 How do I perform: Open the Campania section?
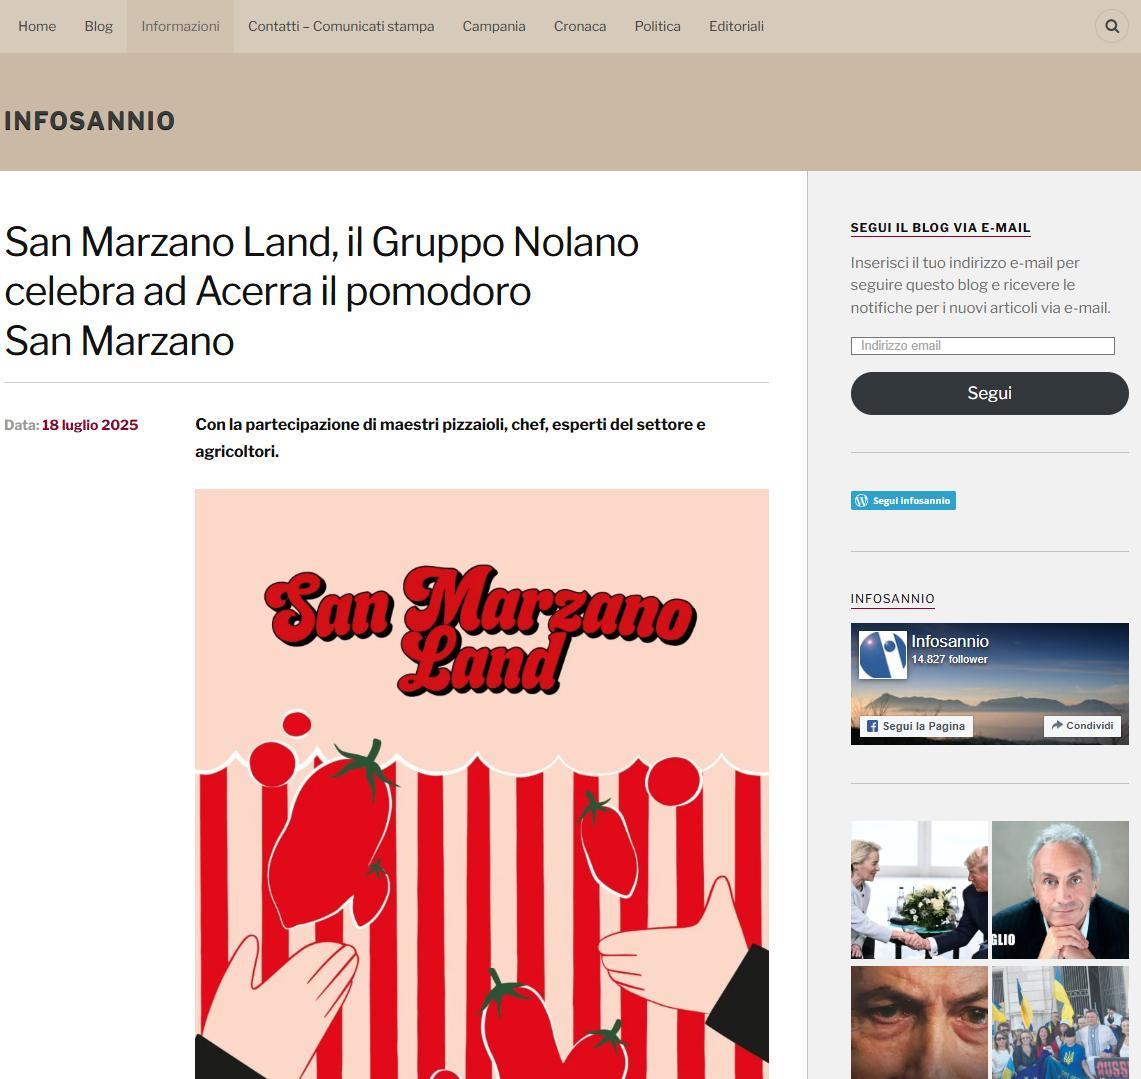494,26
